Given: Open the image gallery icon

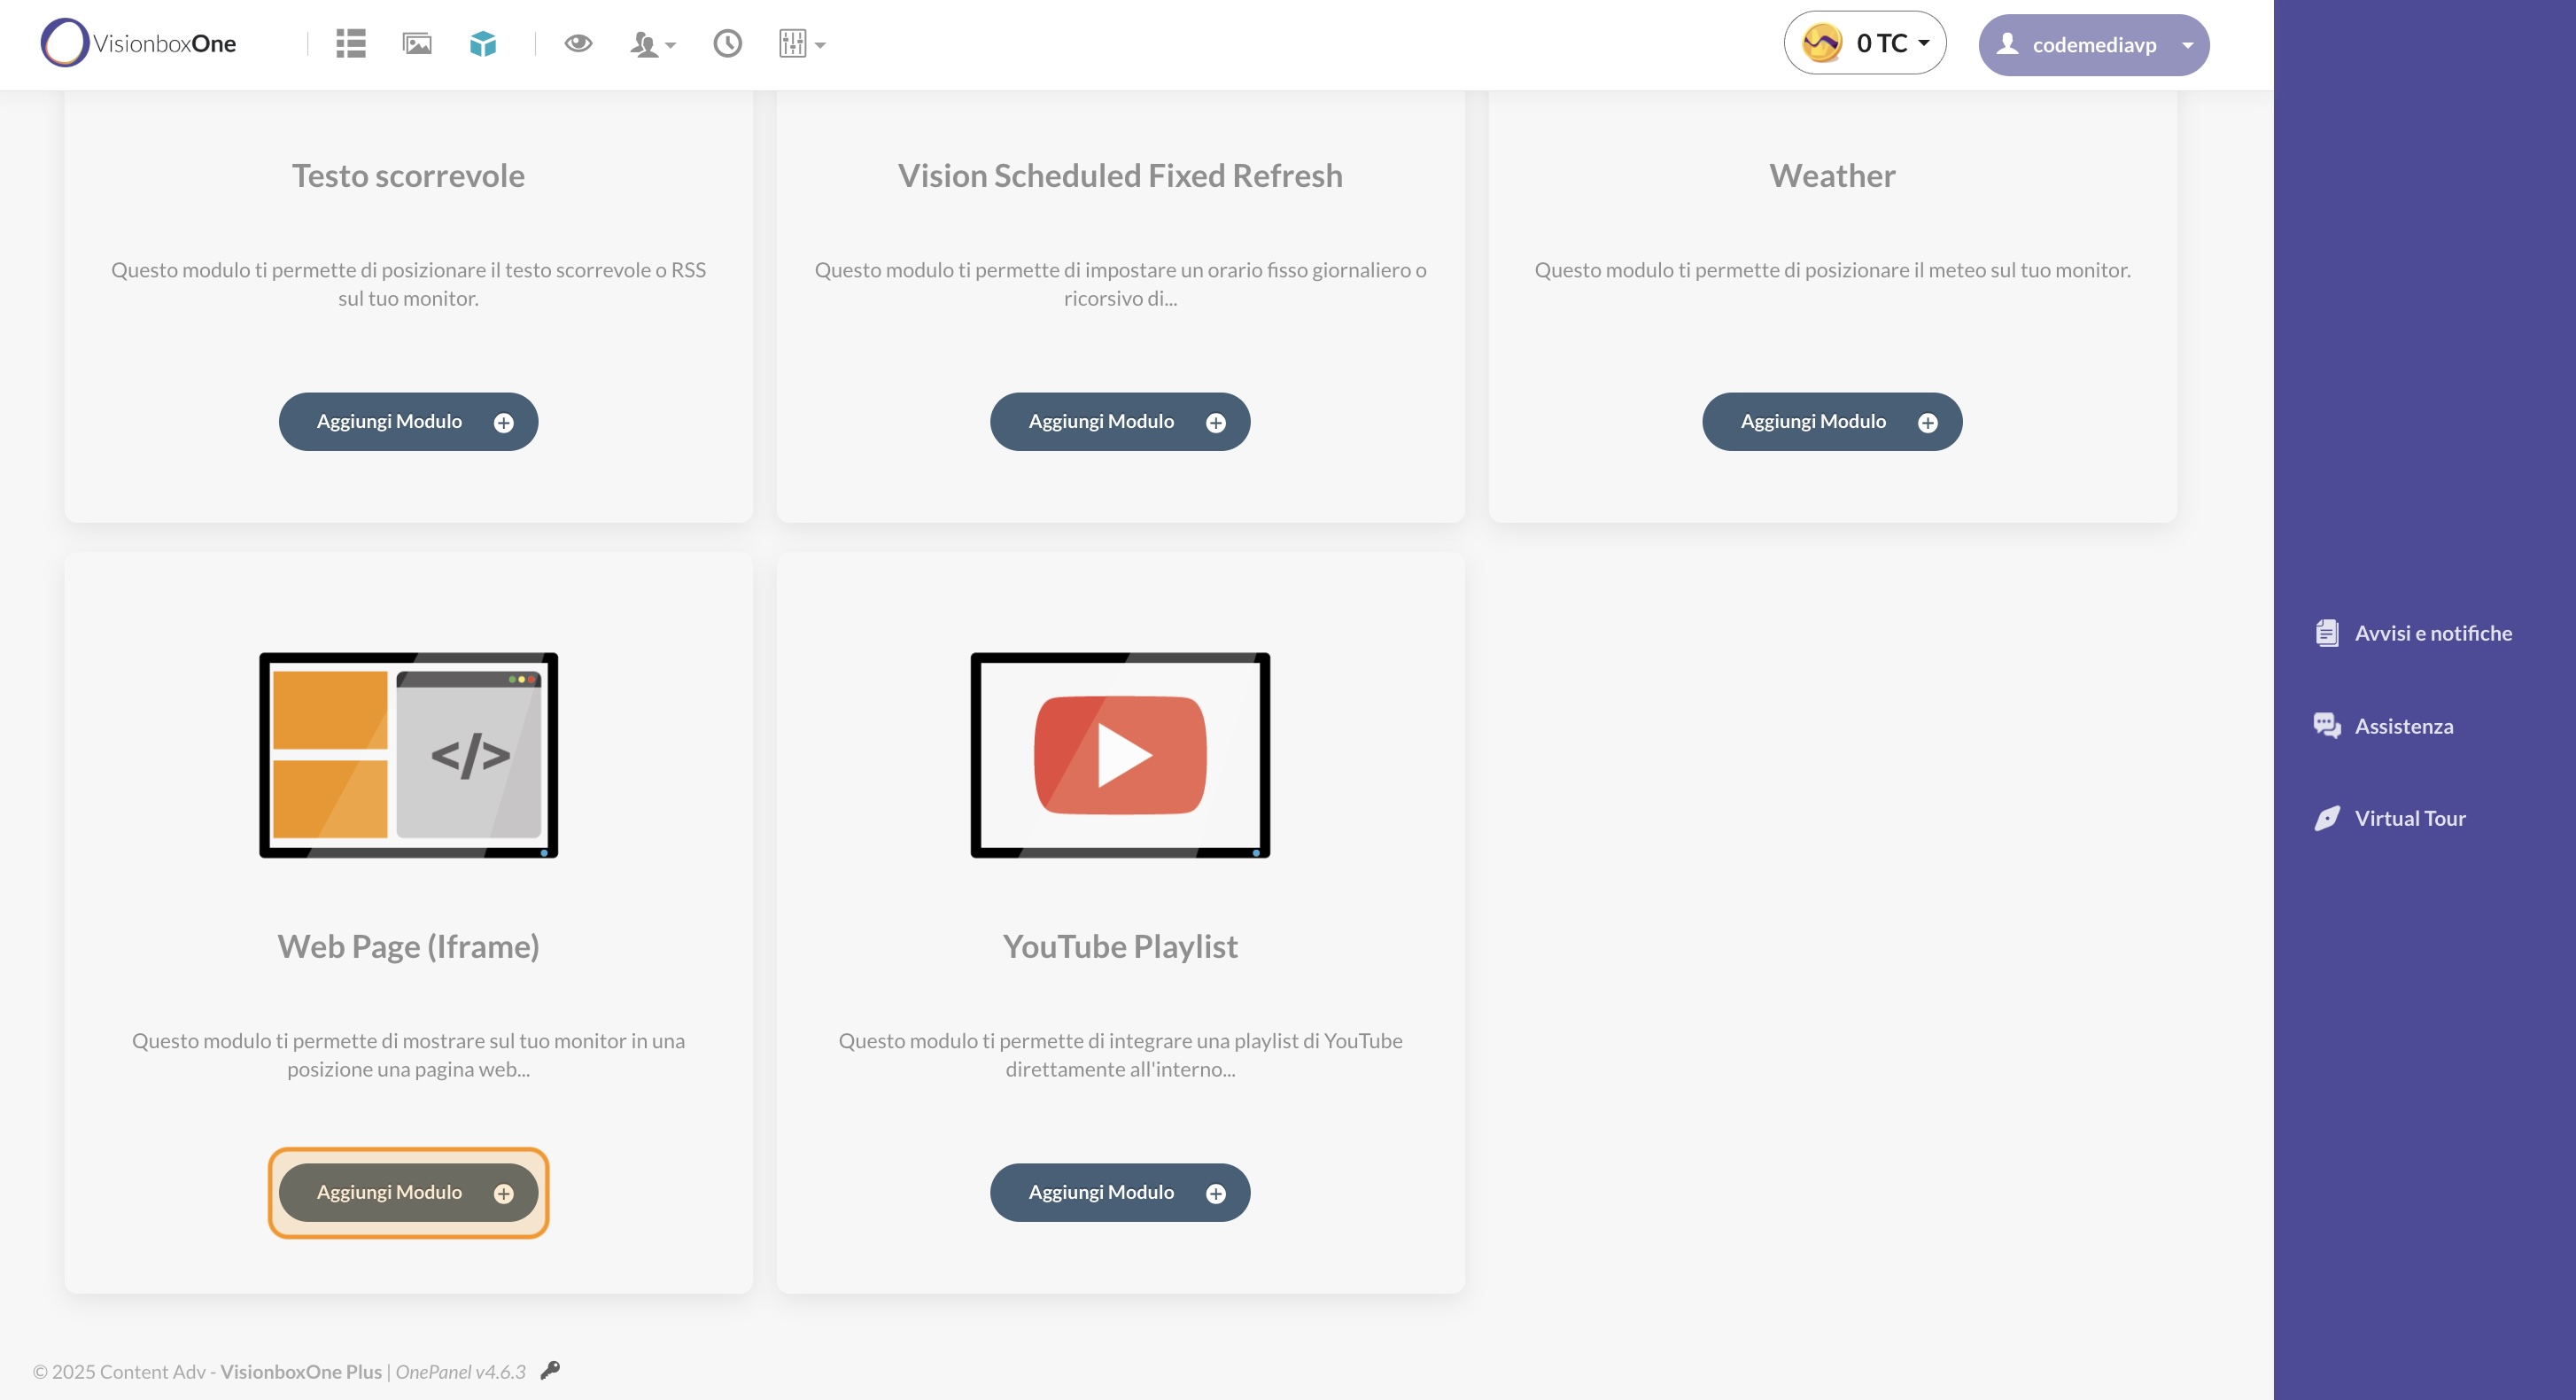Looking at the screenshot, I should click(x=417, y=44).
